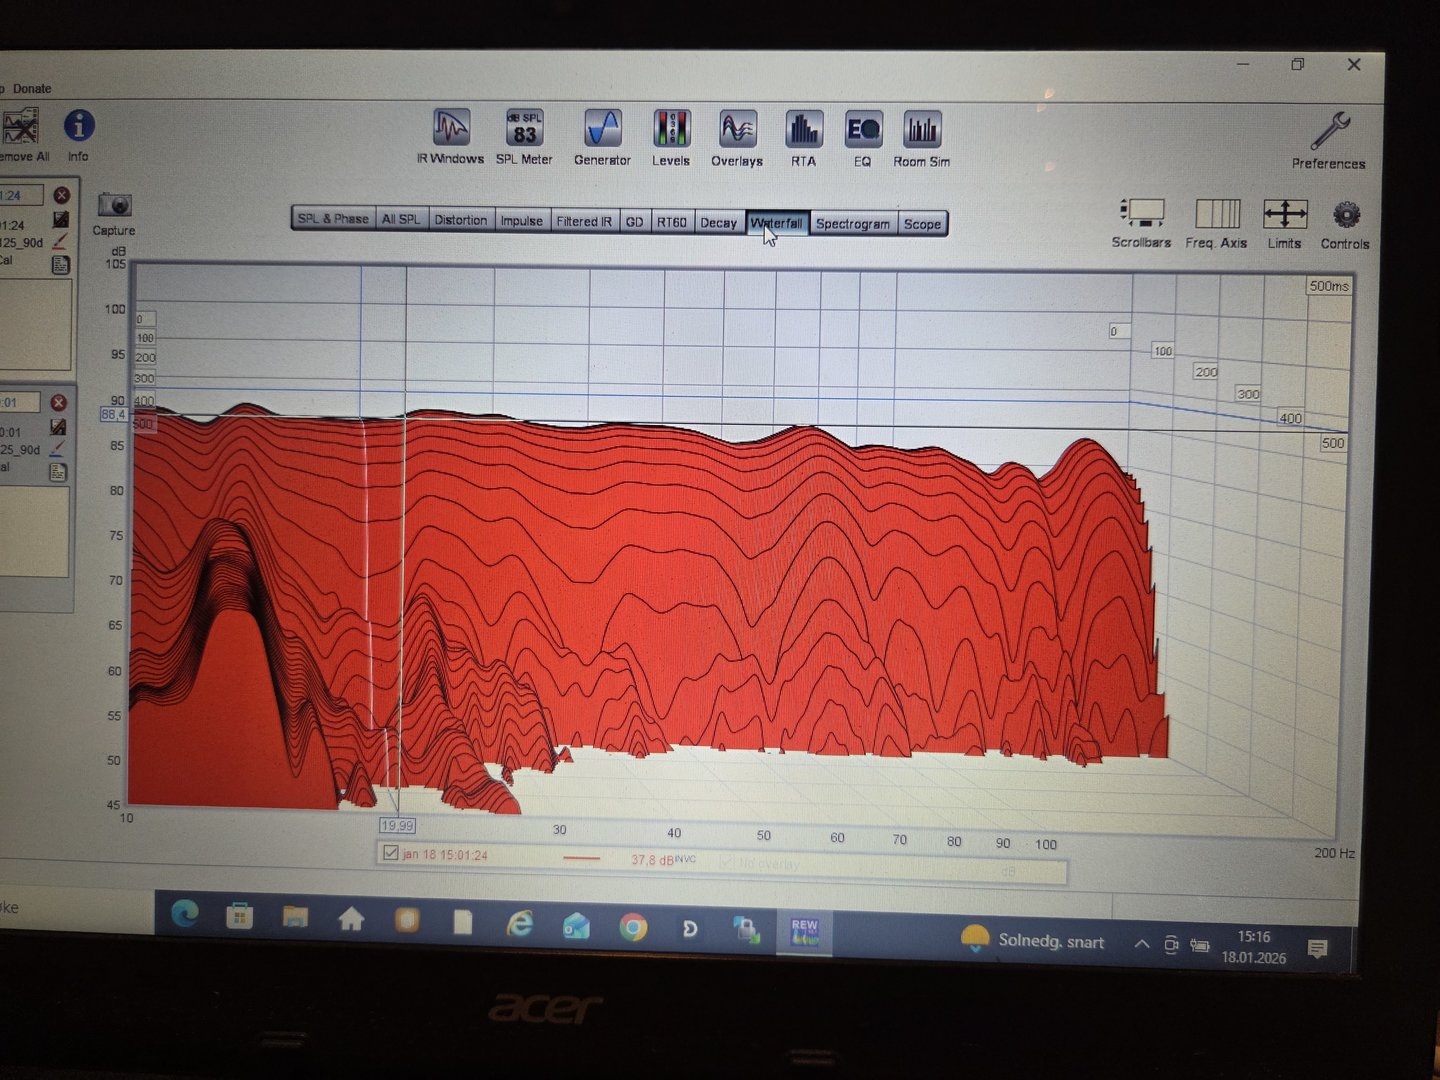
Task: Toggle the jan 18 15:01:24 trace checkbox
Action: coord(391,853)
